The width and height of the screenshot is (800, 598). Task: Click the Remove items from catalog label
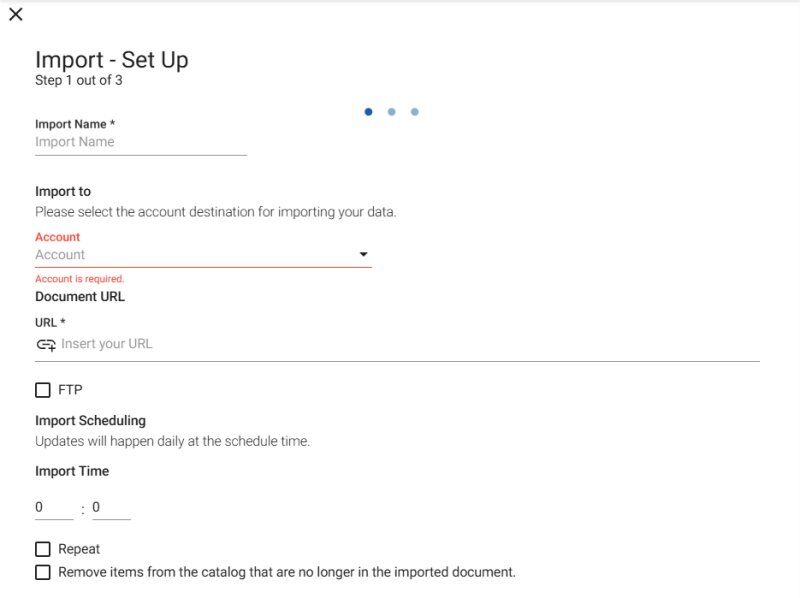coord(287,573)
